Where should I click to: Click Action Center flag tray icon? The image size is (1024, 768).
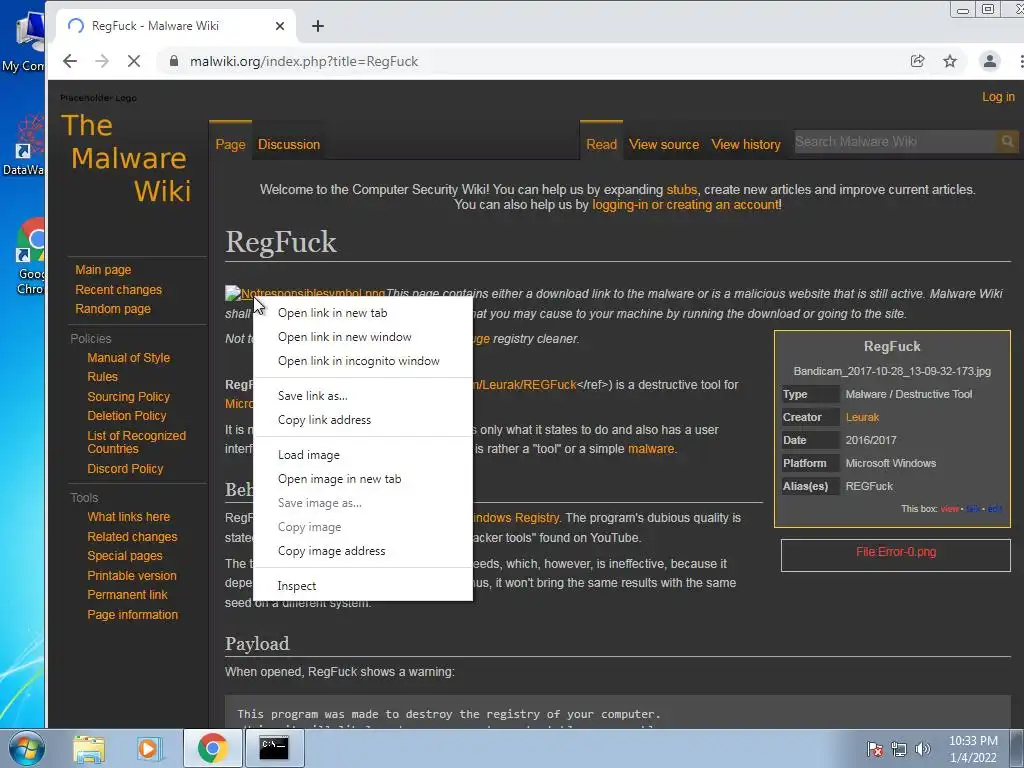[x=874, y=749]
